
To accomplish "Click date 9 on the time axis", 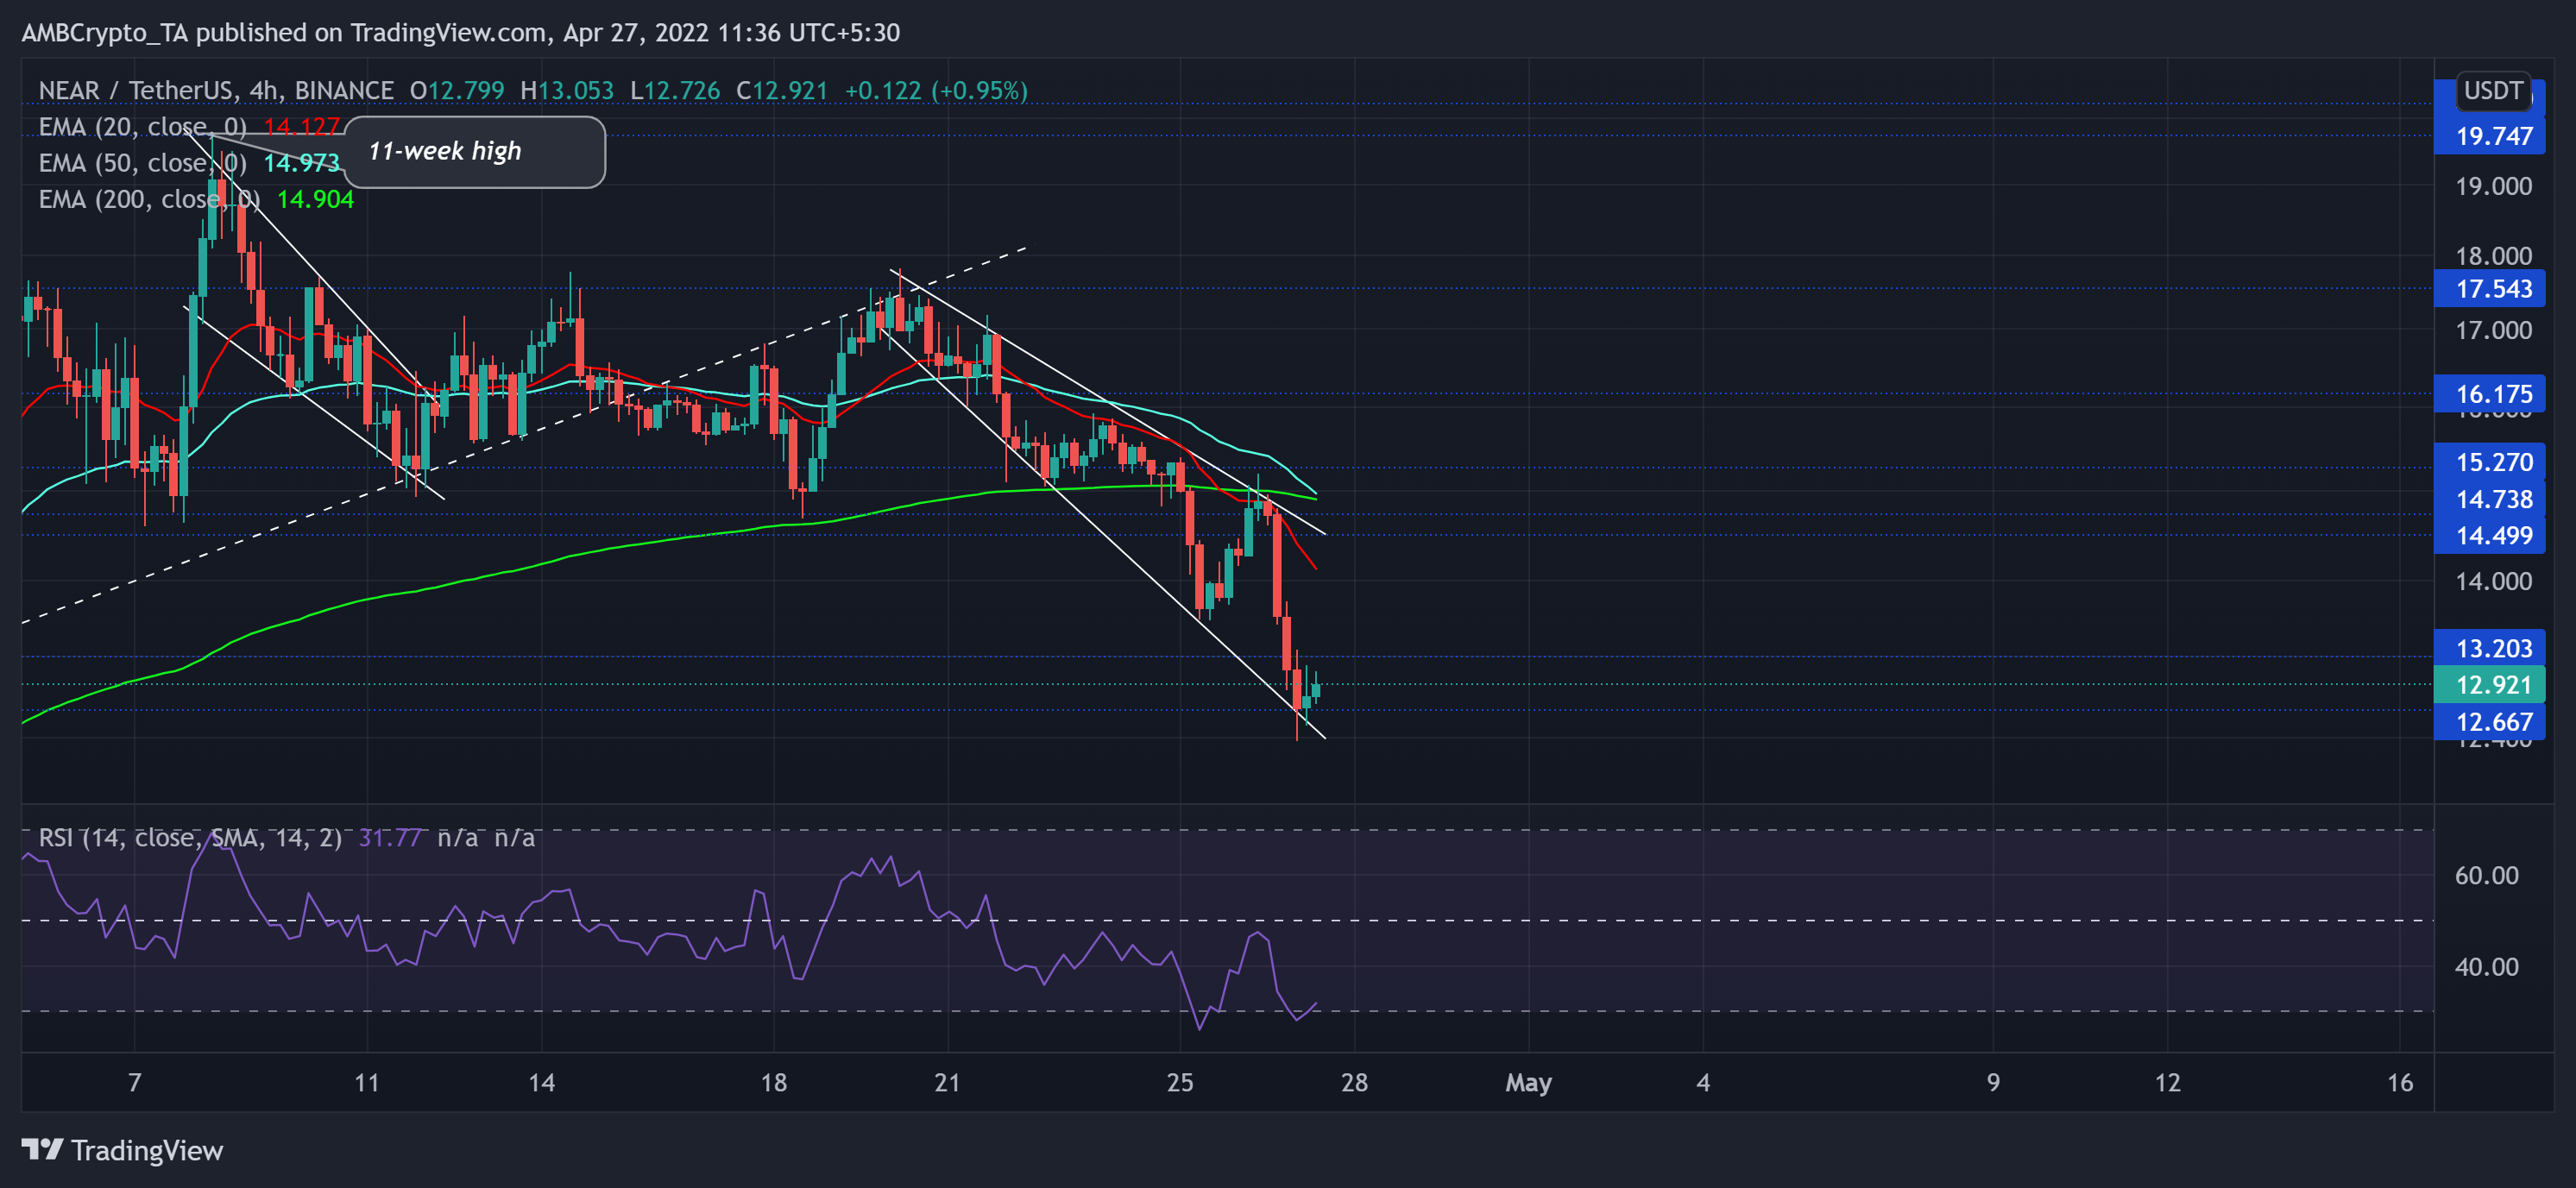I will click(x=1993, y=1083).
